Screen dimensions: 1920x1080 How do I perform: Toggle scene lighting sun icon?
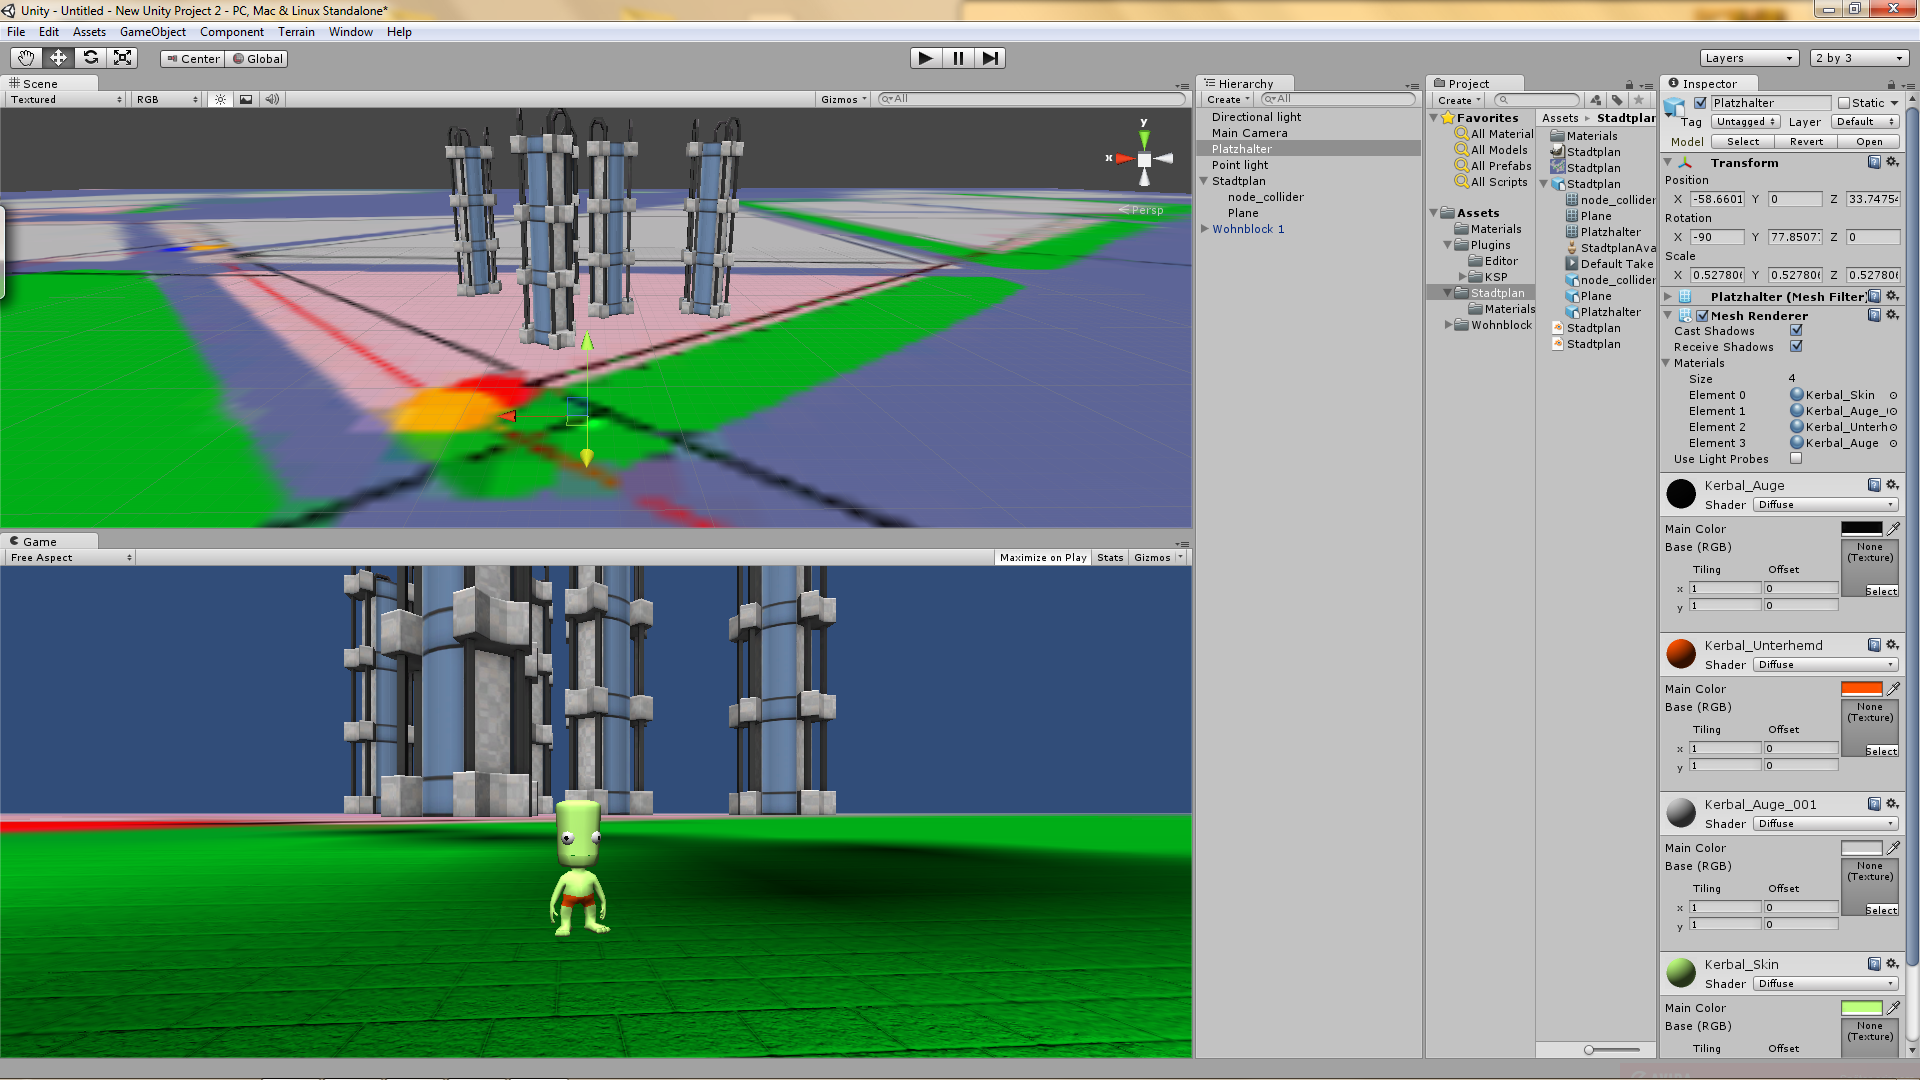pyautogui.click(x=220, y=99)
